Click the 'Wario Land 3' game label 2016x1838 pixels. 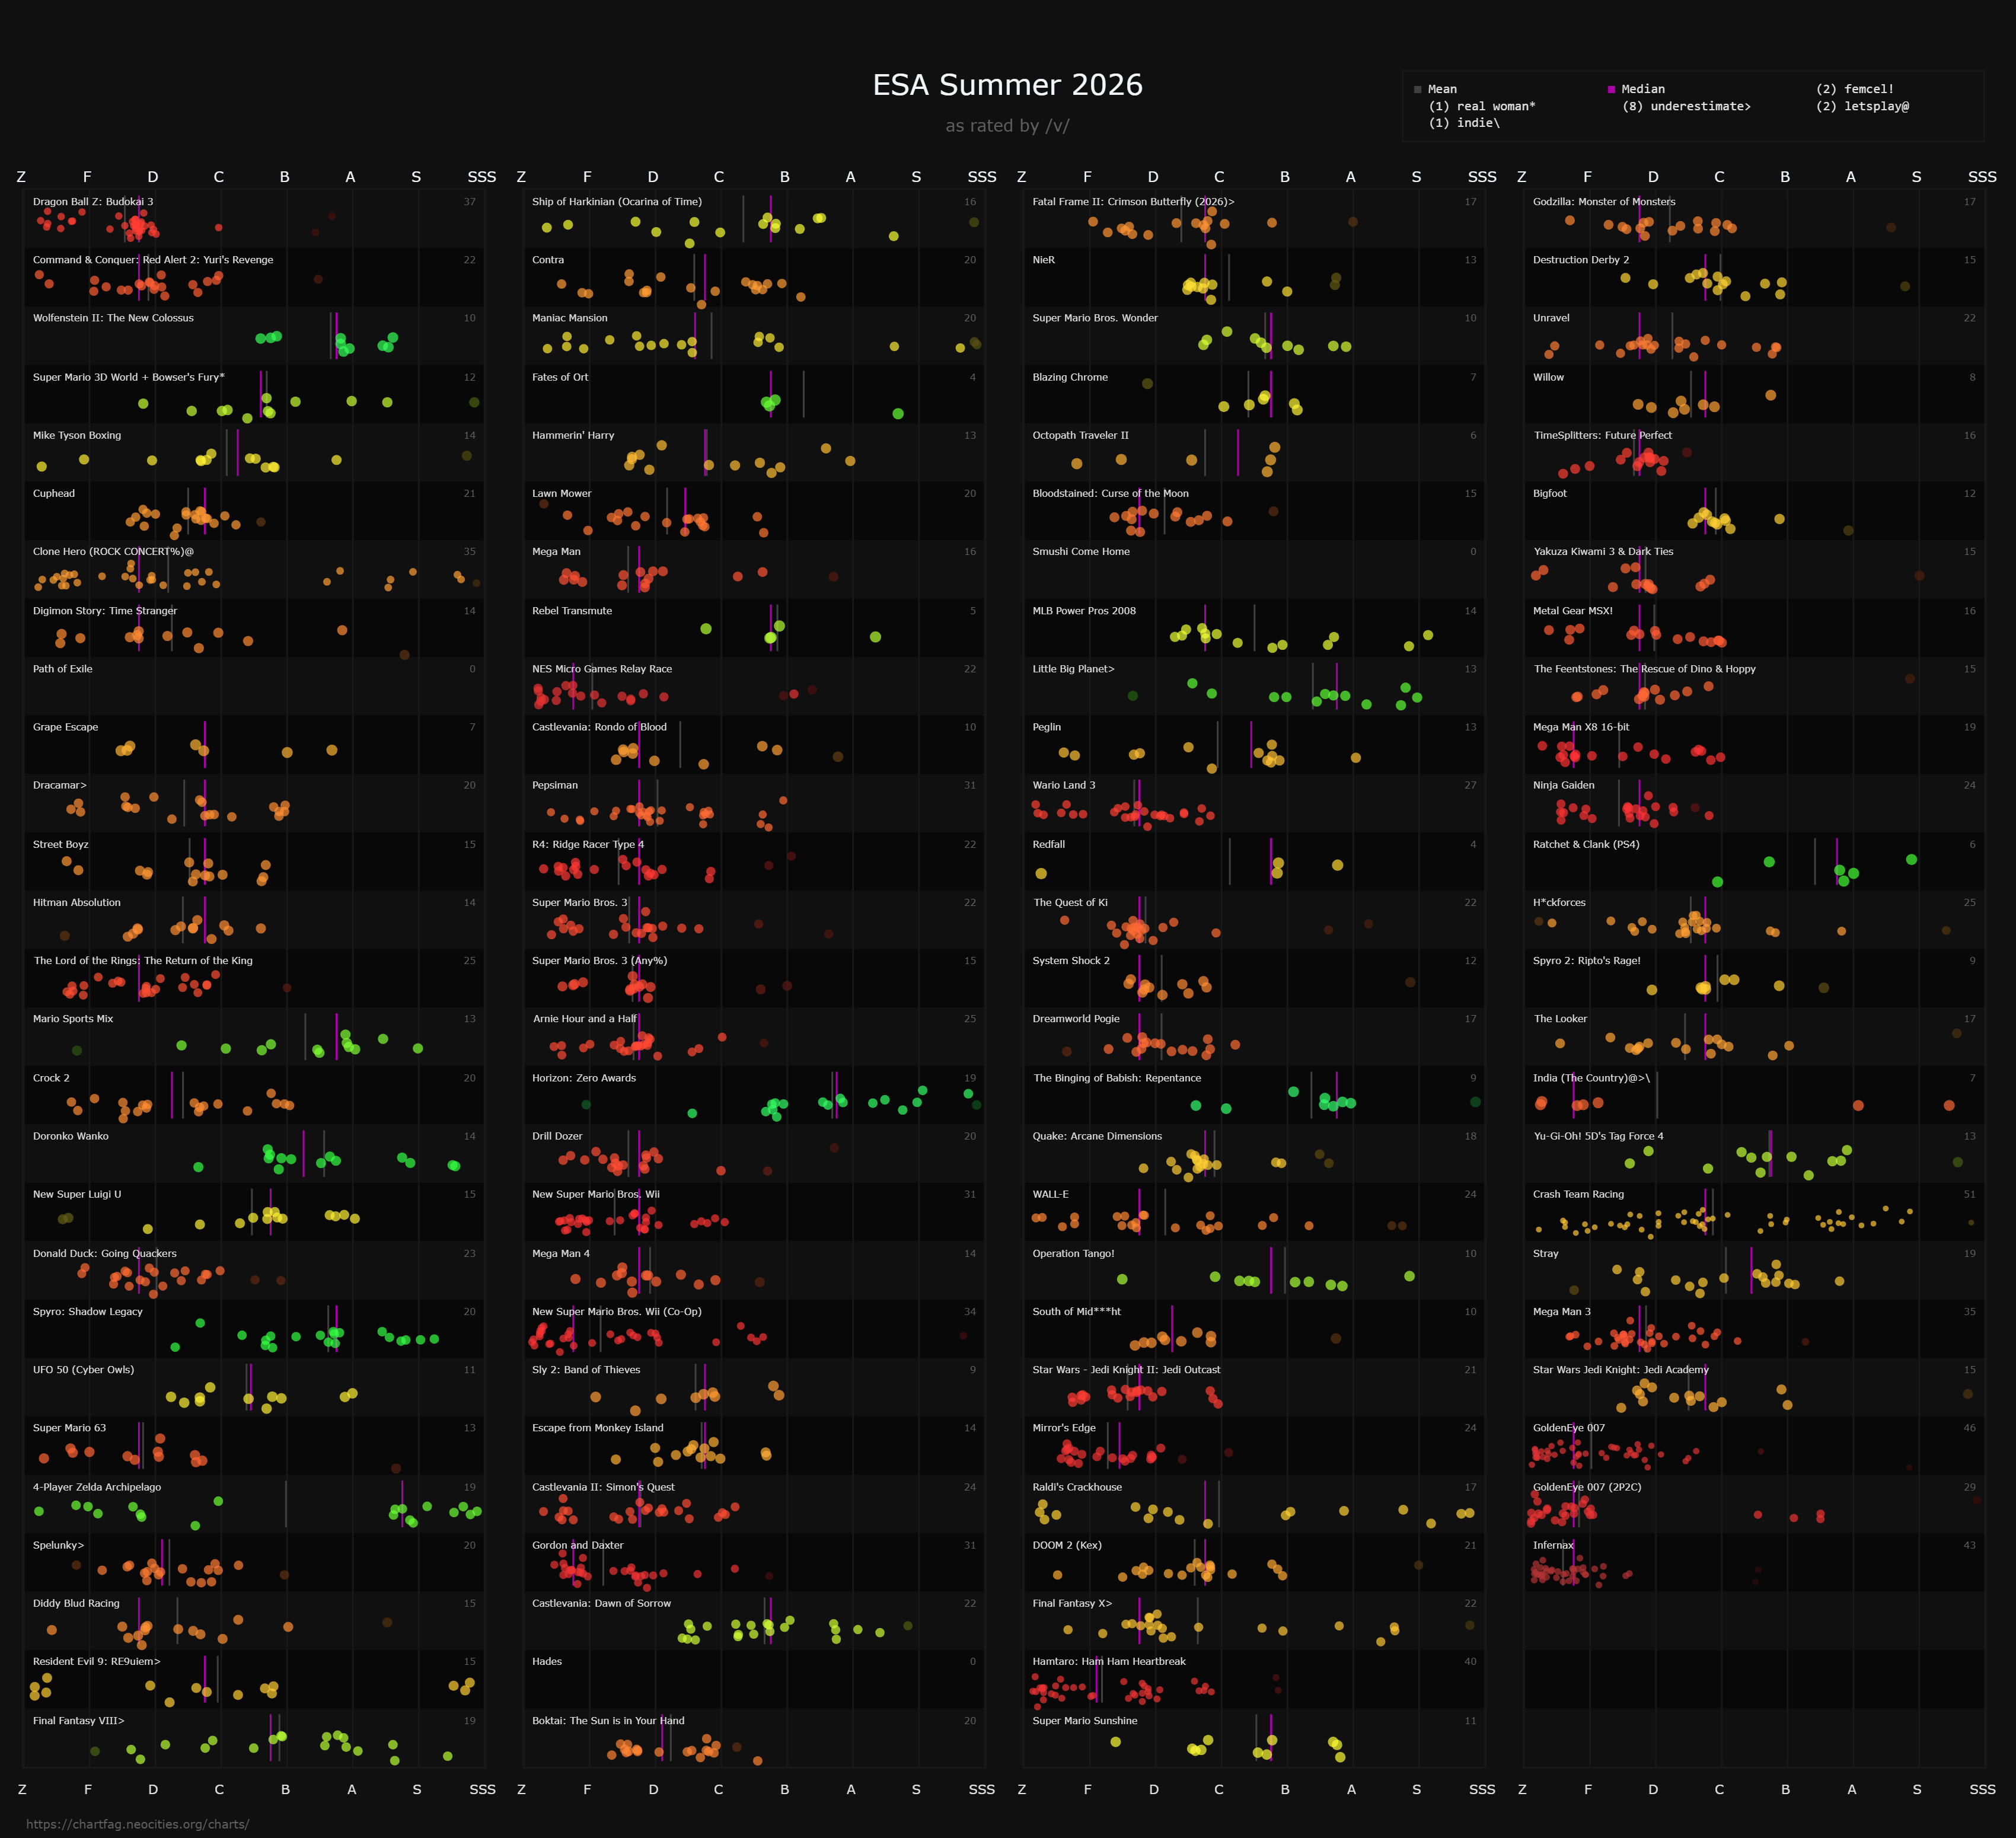[x=1064, y=785]
